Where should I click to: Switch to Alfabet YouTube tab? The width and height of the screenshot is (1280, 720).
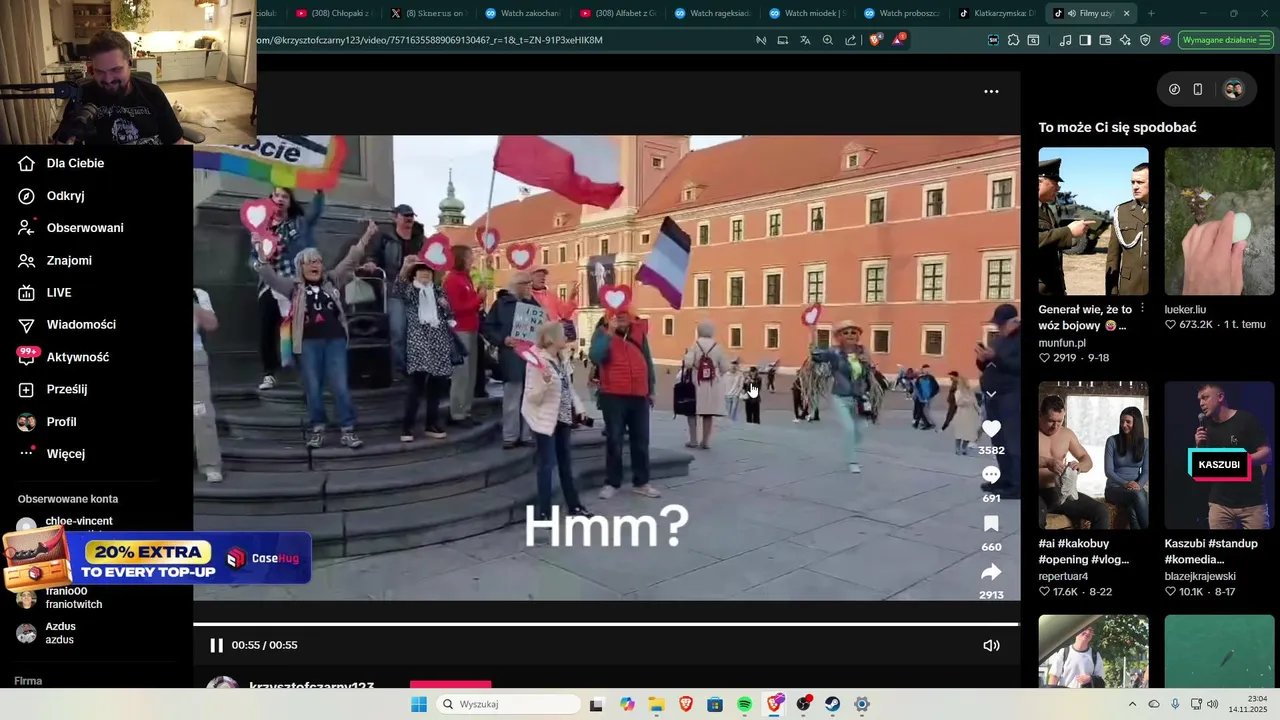(x=617, y=13)
